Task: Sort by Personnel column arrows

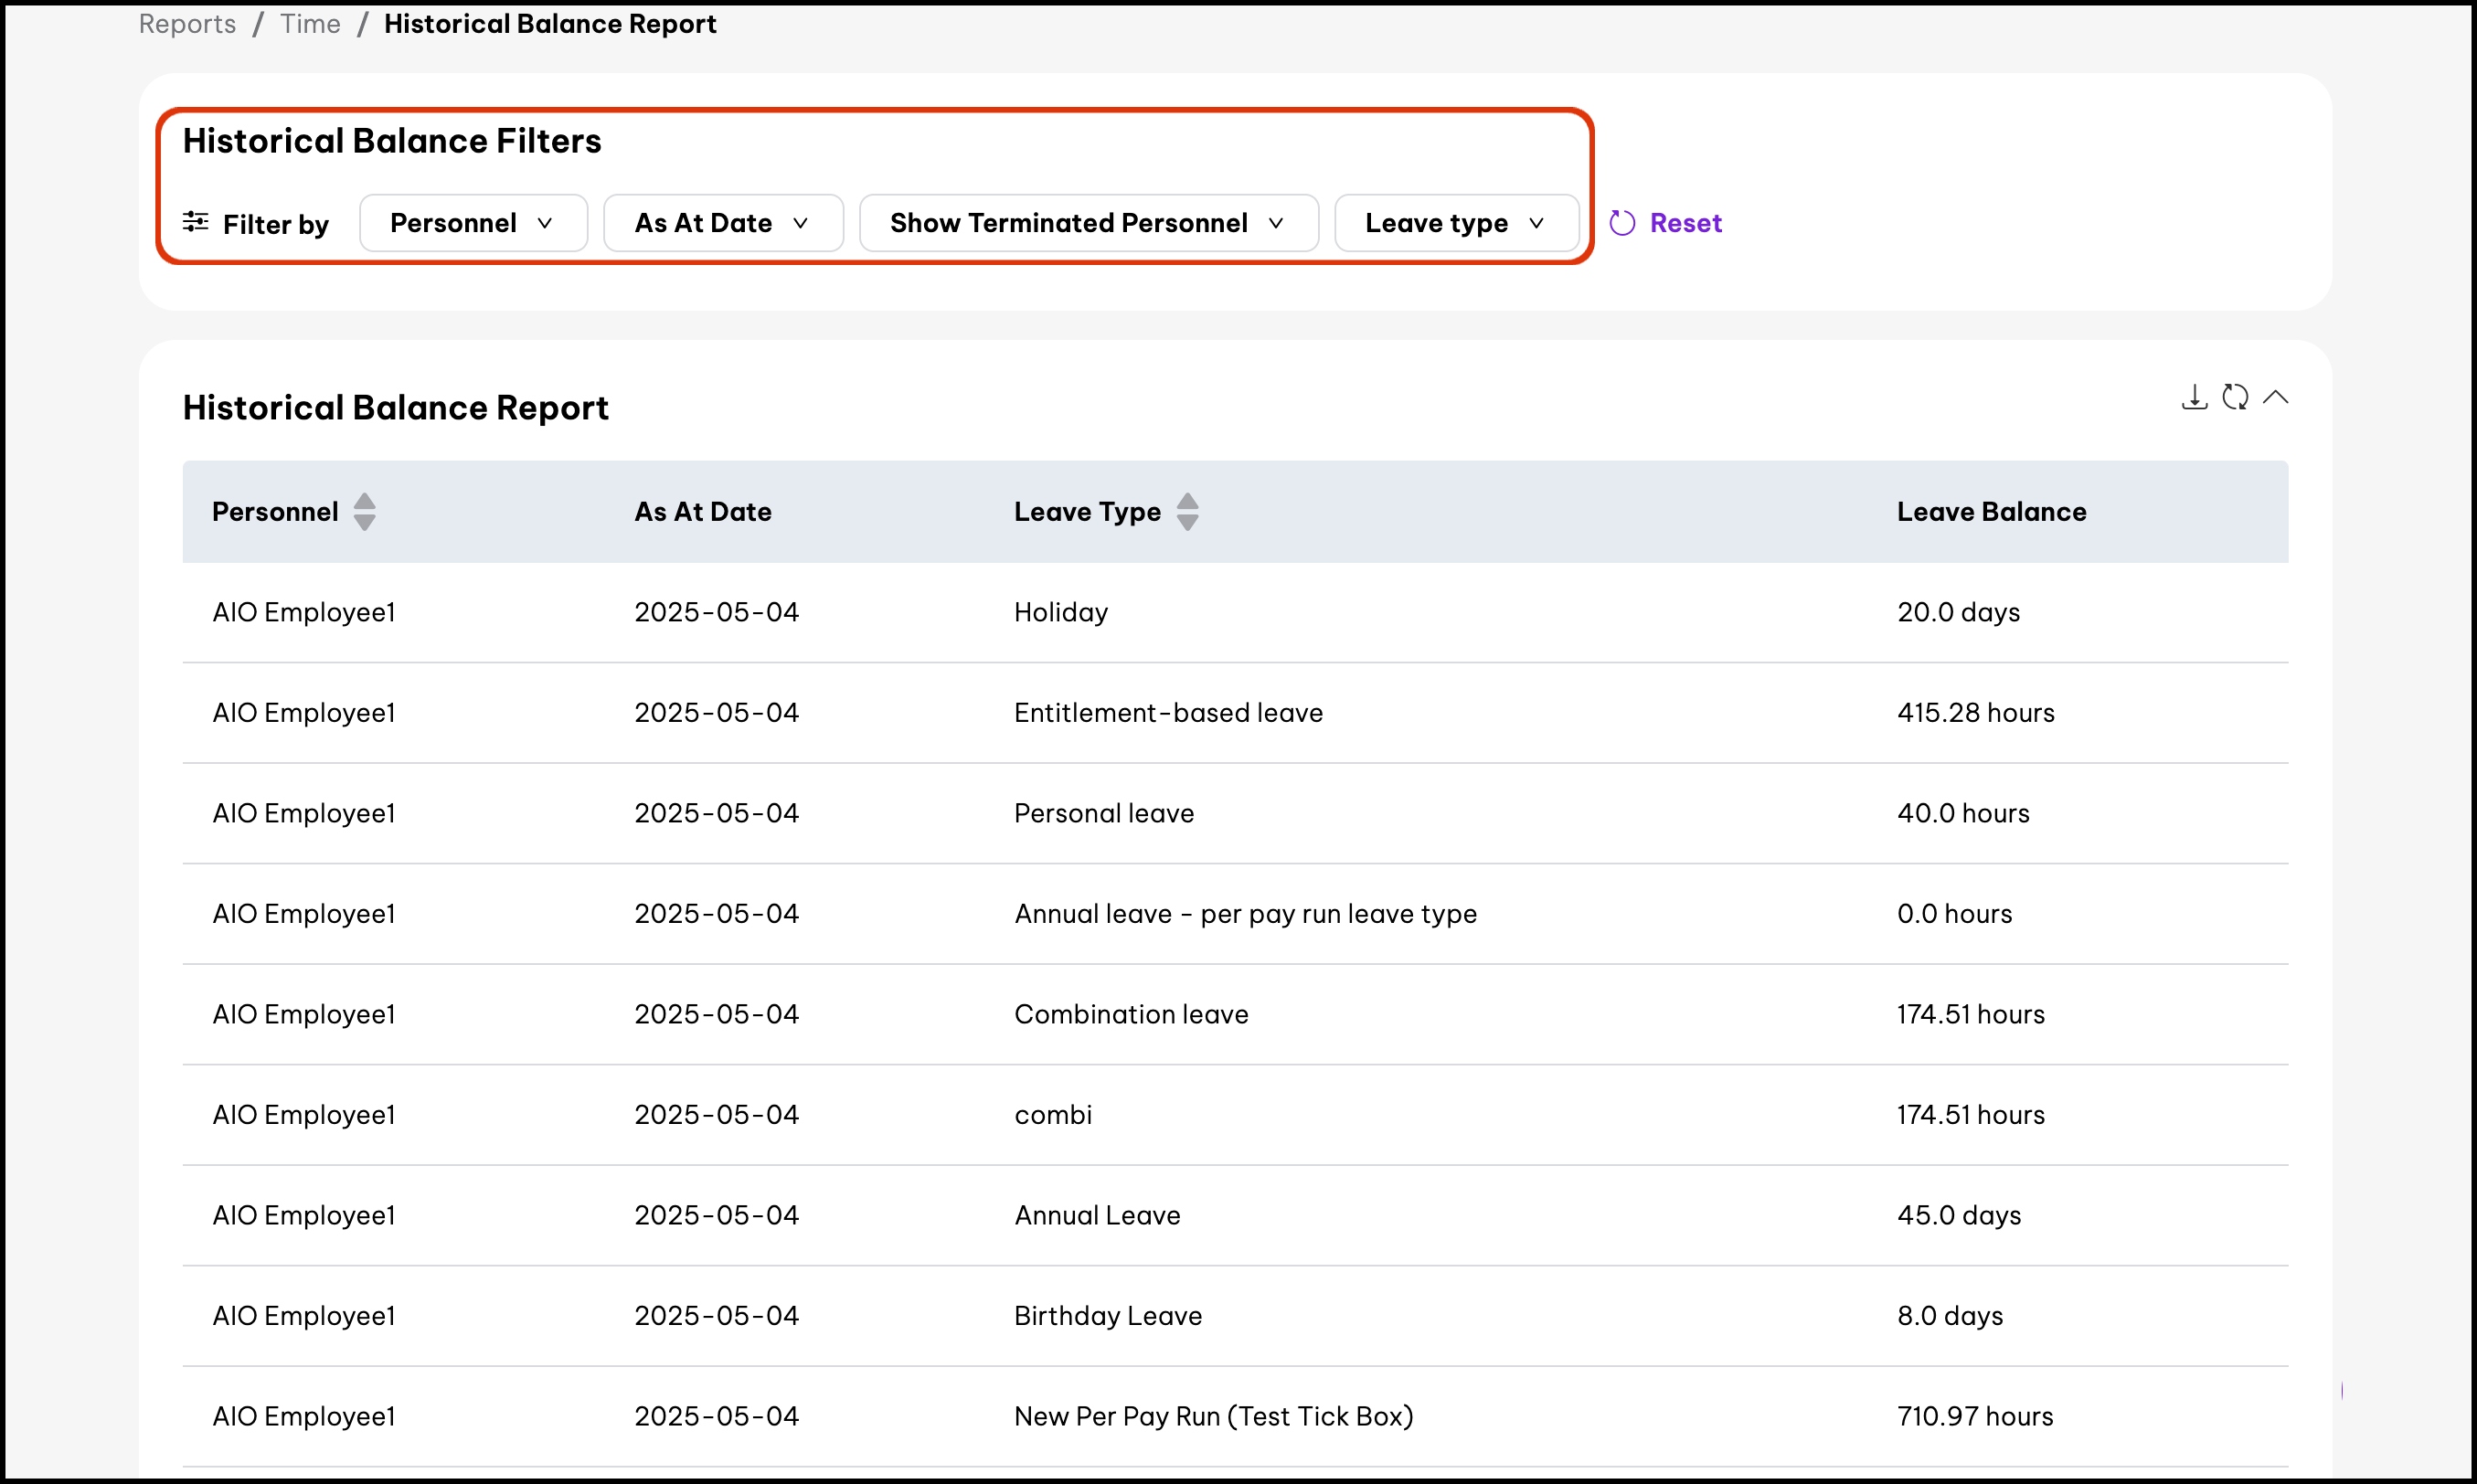Action: pyautogui.click(x=365, y=512)
